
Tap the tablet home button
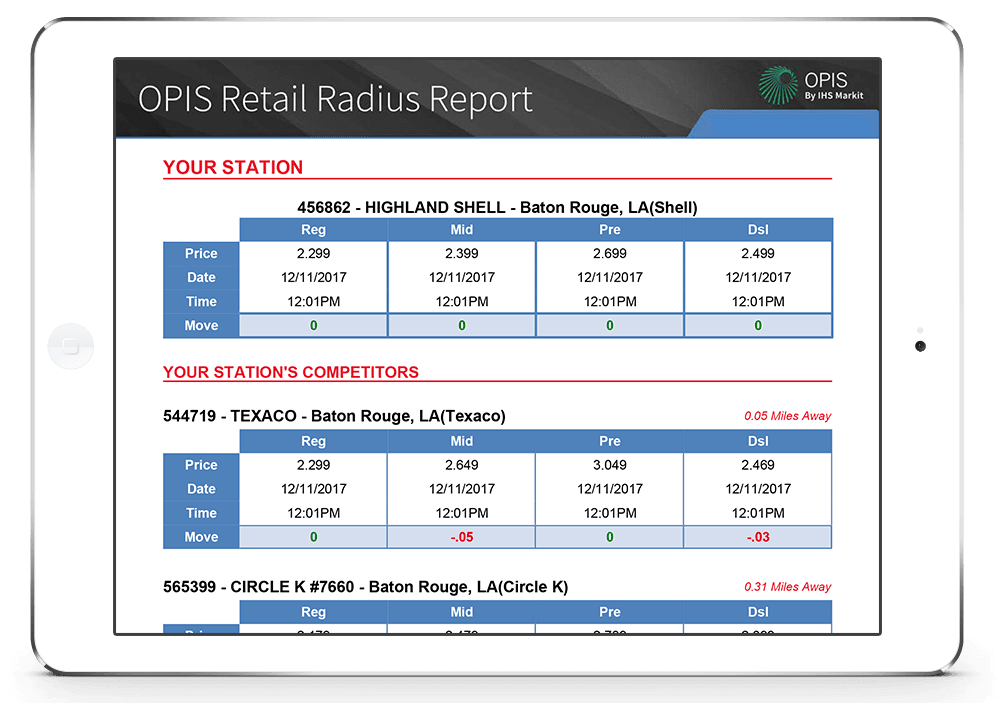click(x=71, y=346)
